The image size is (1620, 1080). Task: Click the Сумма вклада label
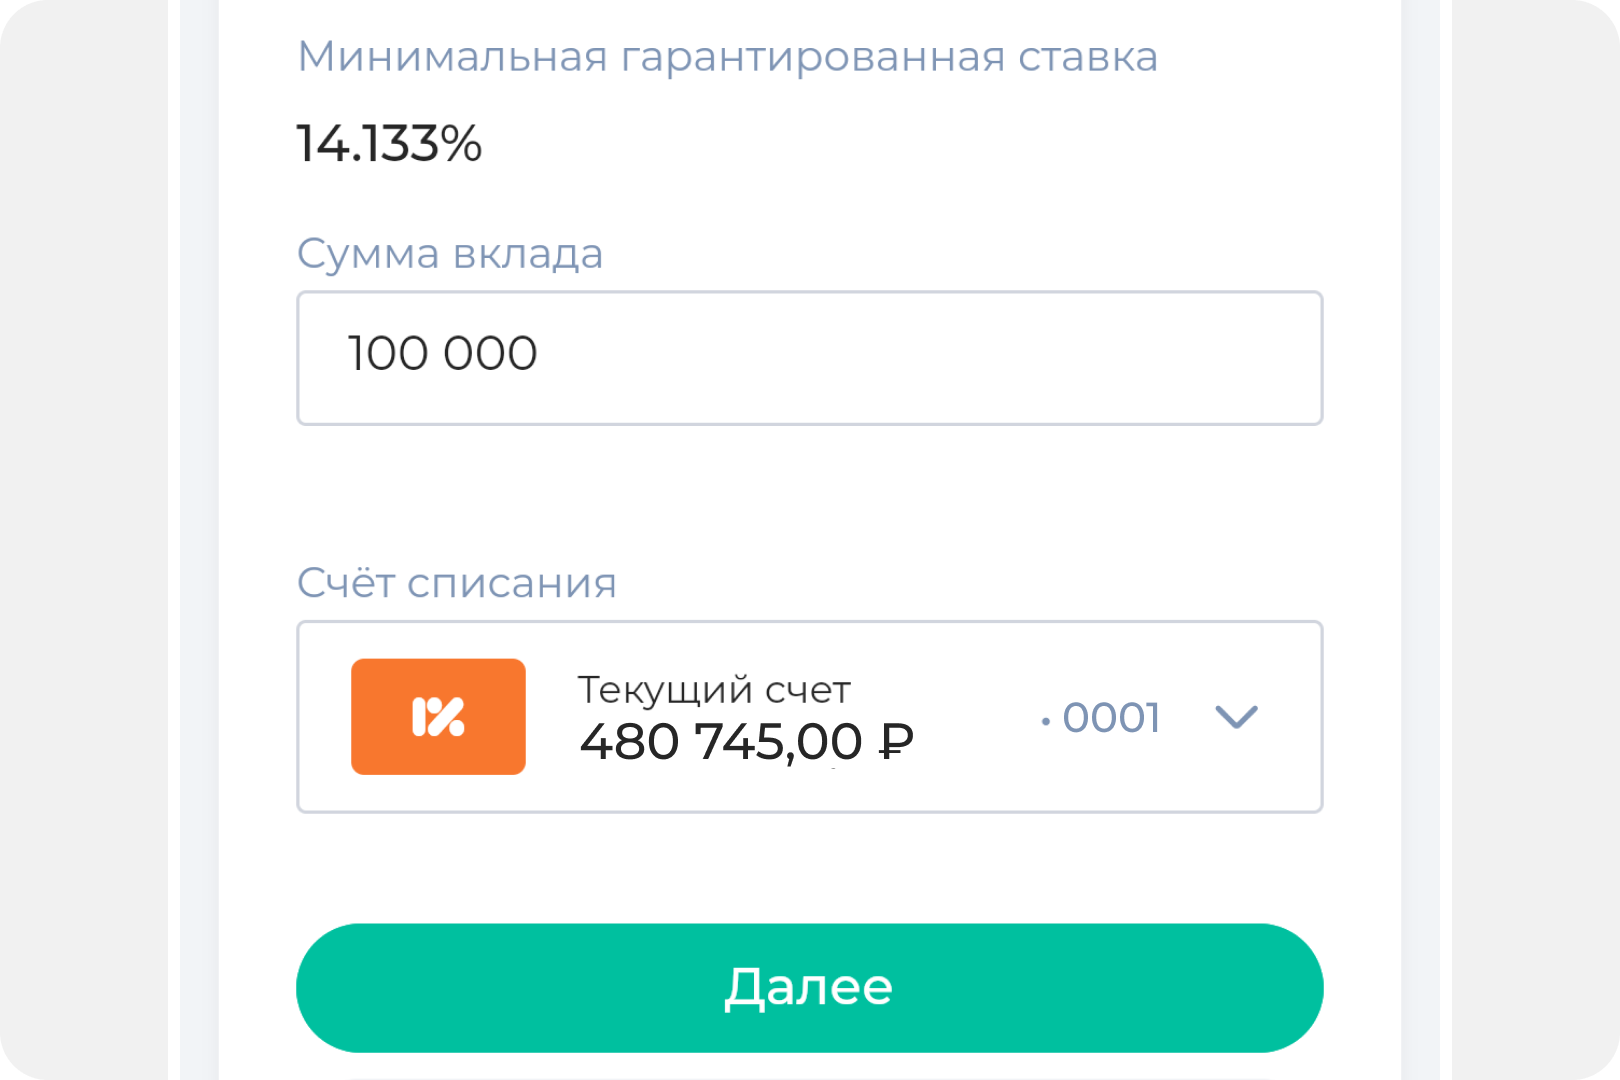pos(450,254)
